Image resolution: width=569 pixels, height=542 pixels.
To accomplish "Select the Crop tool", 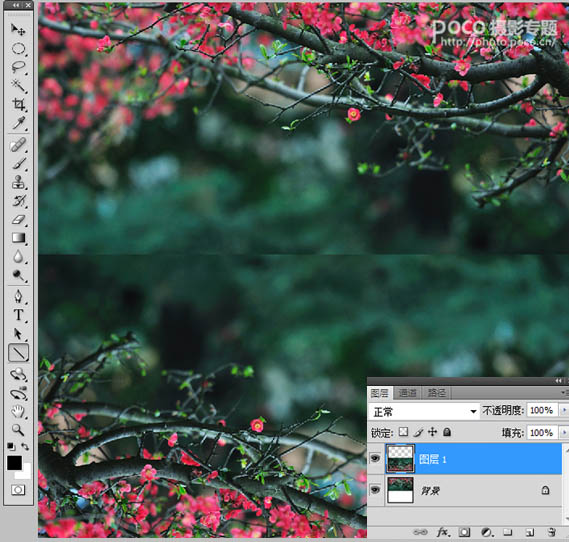I will click(18, 104).
